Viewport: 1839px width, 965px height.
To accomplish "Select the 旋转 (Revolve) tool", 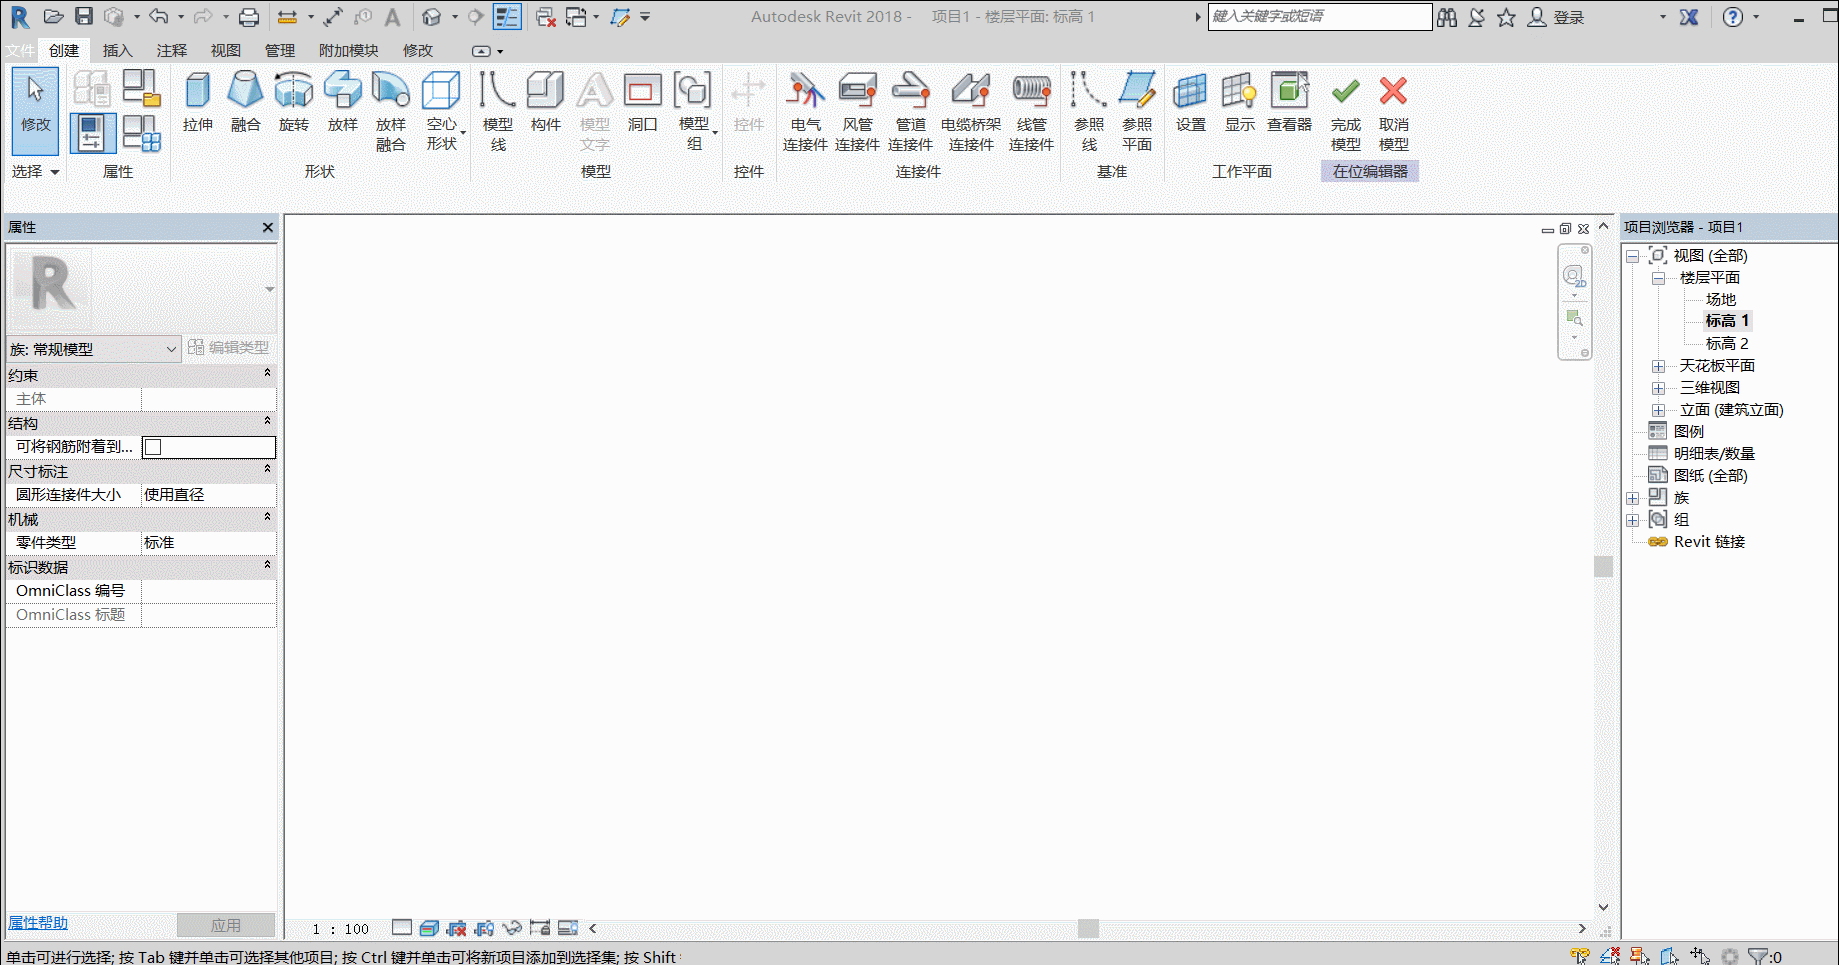I will (294, 102).
